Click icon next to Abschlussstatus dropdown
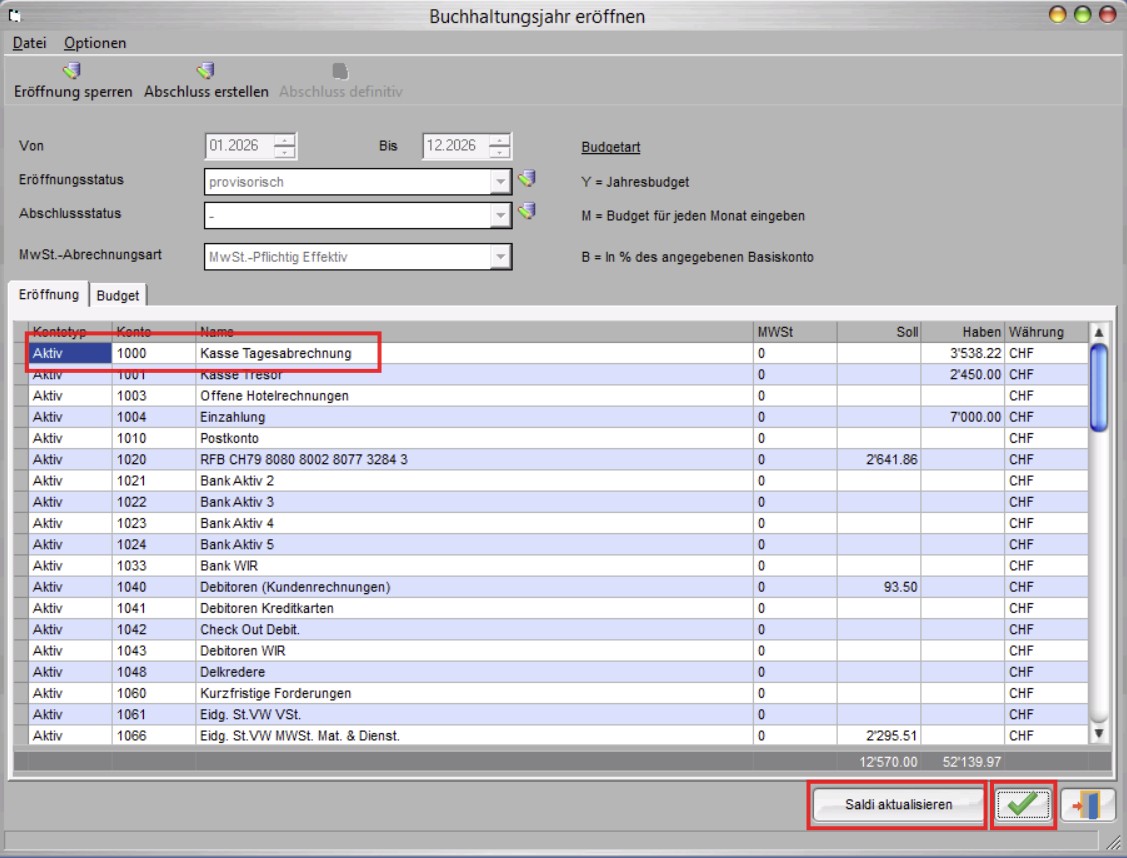The height and width of the screenshot is (858, 1127). click(527, 211)
